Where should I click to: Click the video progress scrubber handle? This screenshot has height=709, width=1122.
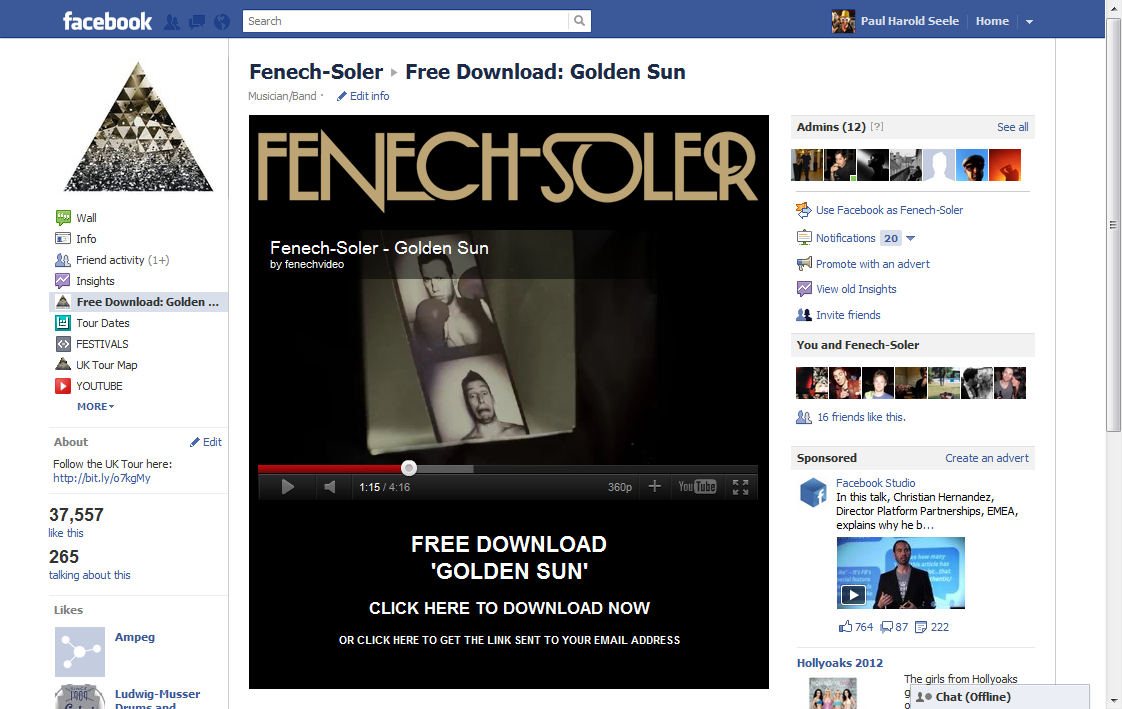[x=409, y=468]
